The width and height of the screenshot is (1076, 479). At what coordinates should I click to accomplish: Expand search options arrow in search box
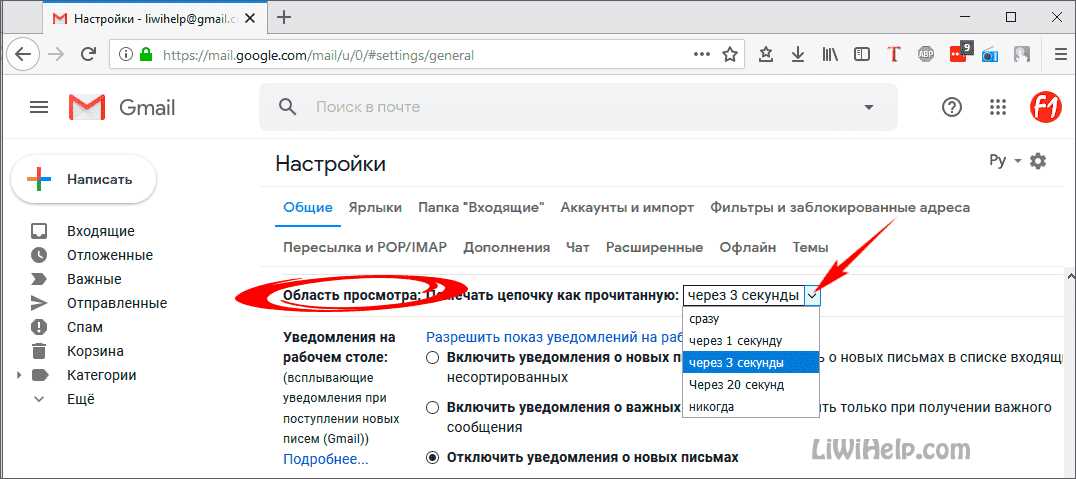pyautogui.click(x=869, y=107)
